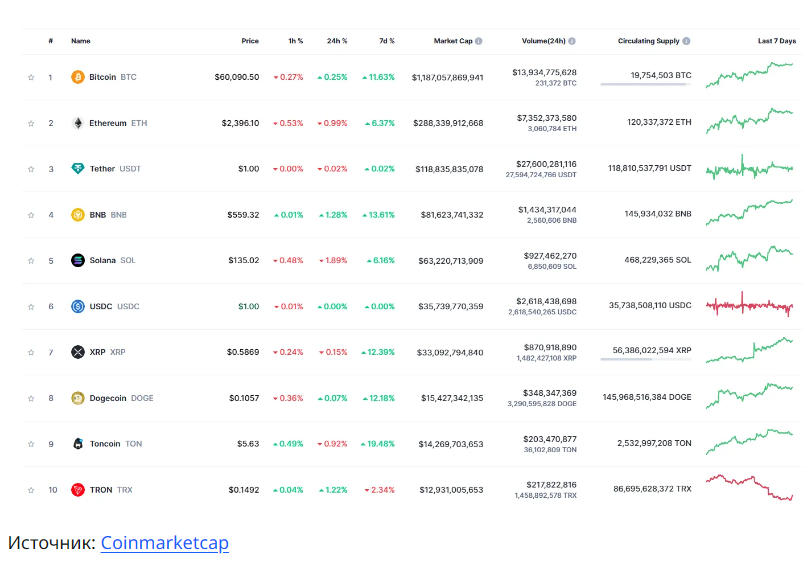
Task: Click the USDC logo icon
Action: pos(78,307)
